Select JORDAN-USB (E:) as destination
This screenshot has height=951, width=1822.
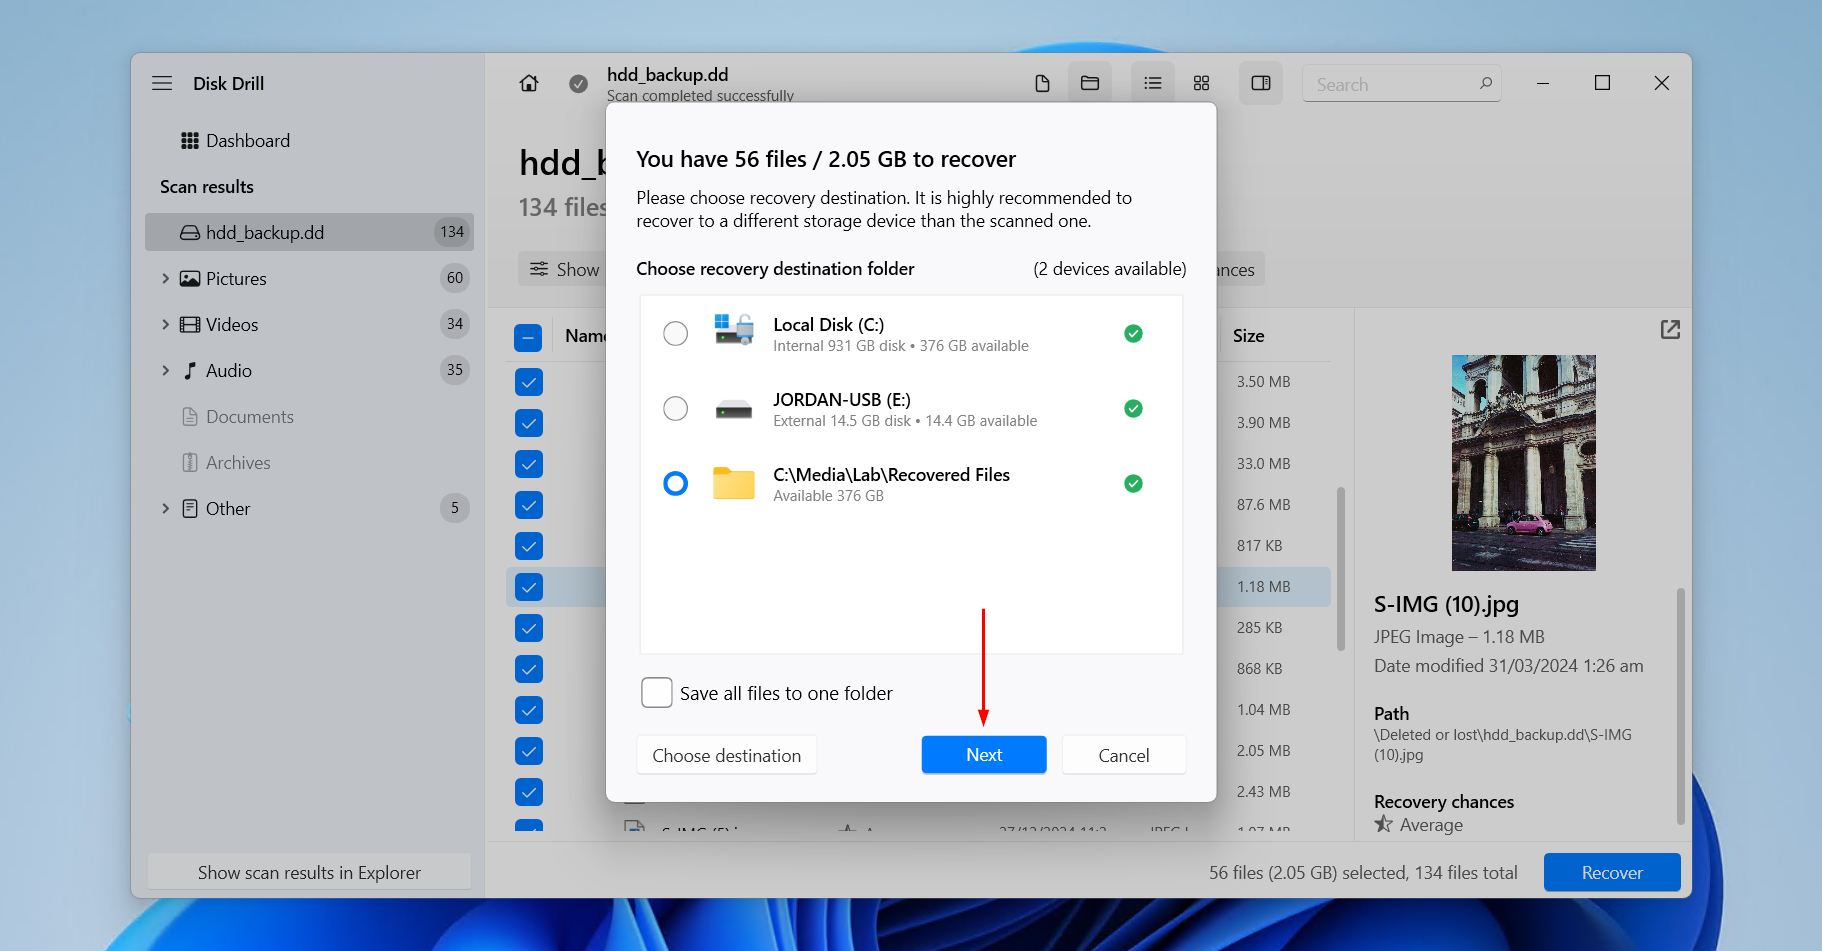point(676,409)
